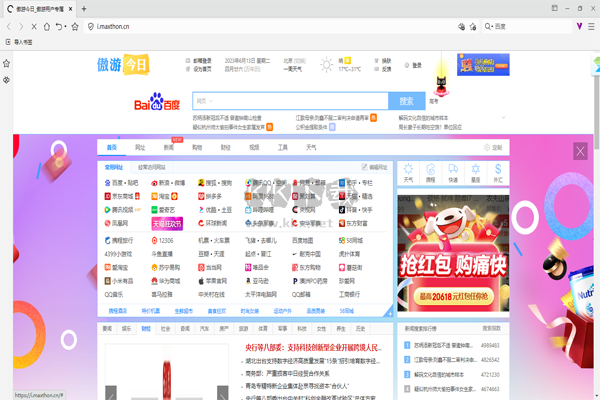Screen dimensions: 600x400
Task: Open the undo history dropdown arrow
Action: [65, 26]
